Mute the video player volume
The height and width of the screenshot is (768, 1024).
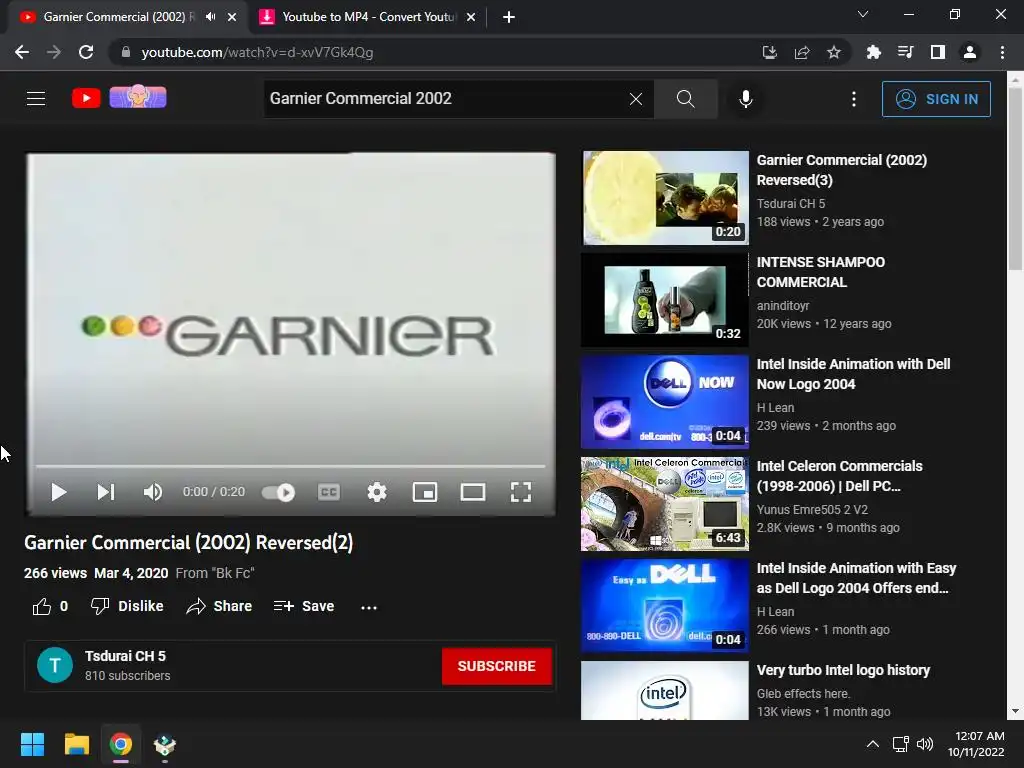[153, 492]
